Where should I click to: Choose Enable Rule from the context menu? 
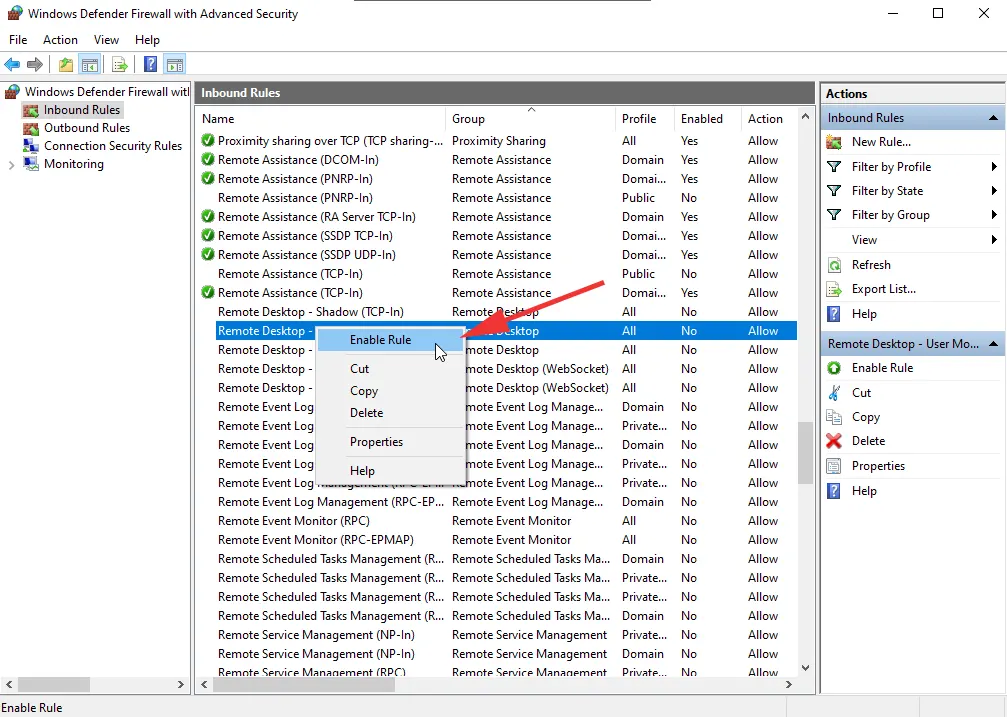[x=380, y=340]
